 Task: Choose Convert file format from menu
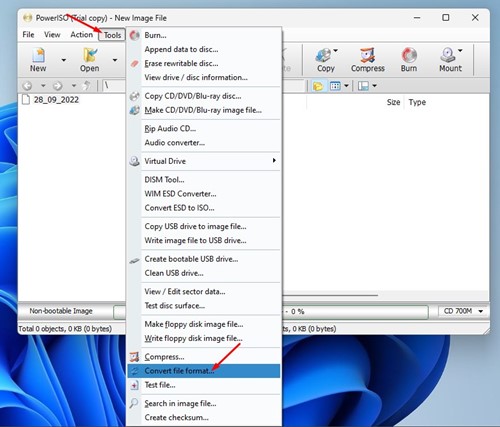point(204,371)
